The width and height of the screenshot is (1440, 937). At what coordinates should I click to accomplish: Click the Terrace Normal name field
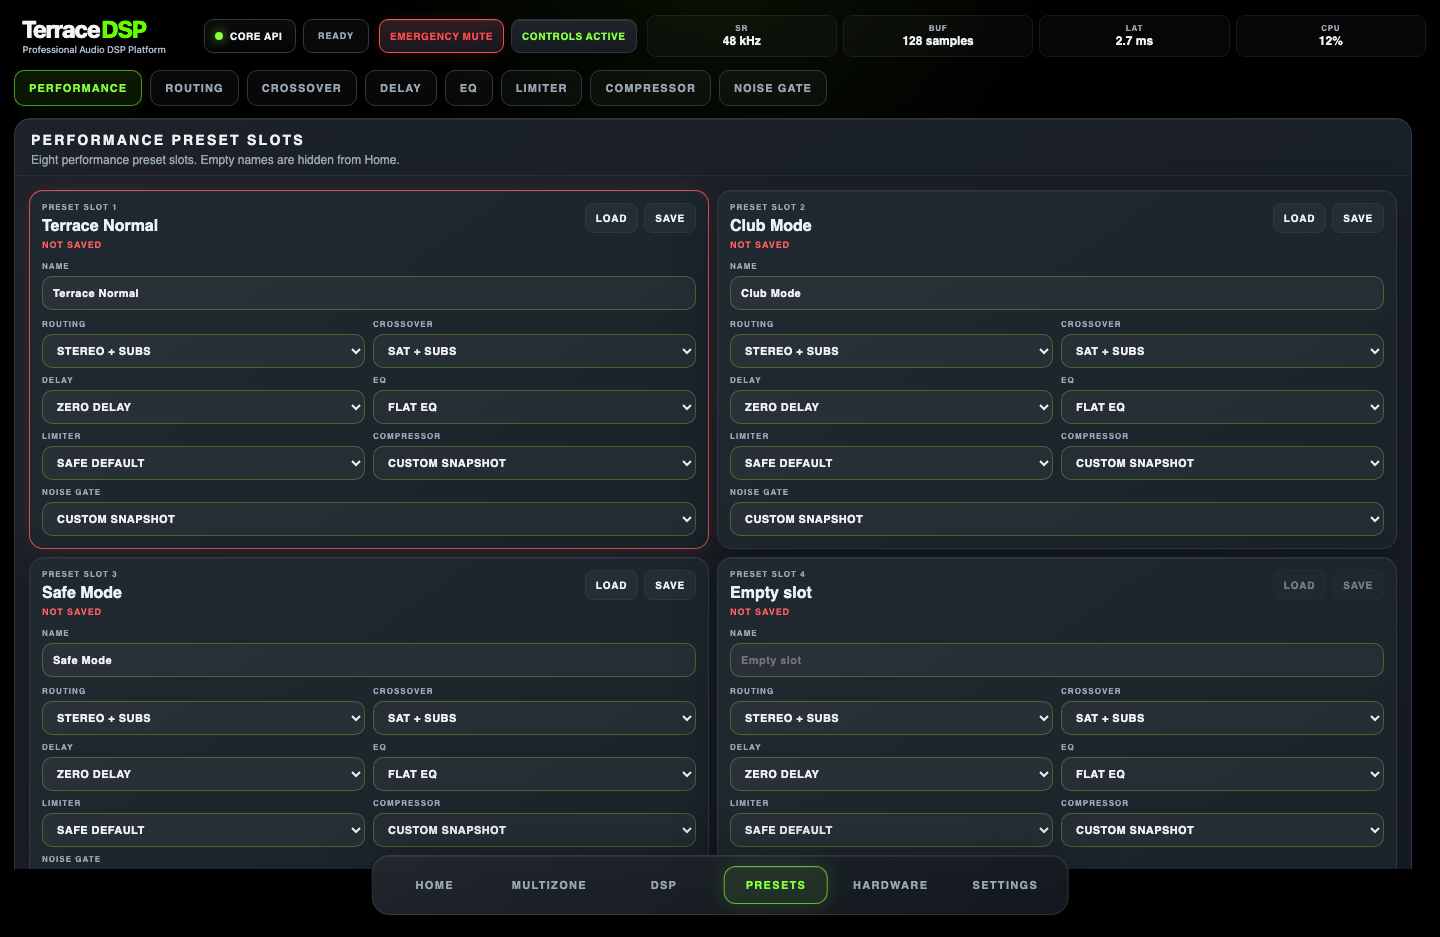click(x=369, y=293)
